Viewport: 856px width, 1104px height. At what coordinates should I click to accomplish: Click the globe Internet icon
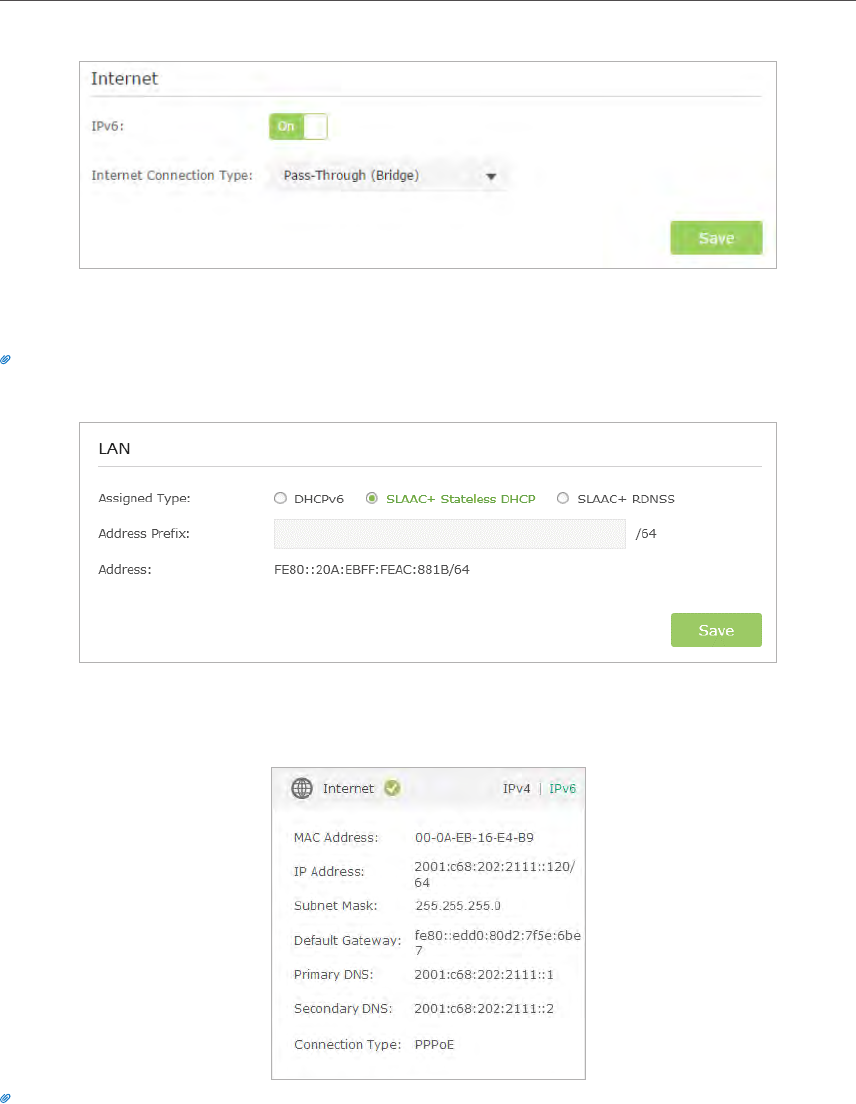(302, 789)
